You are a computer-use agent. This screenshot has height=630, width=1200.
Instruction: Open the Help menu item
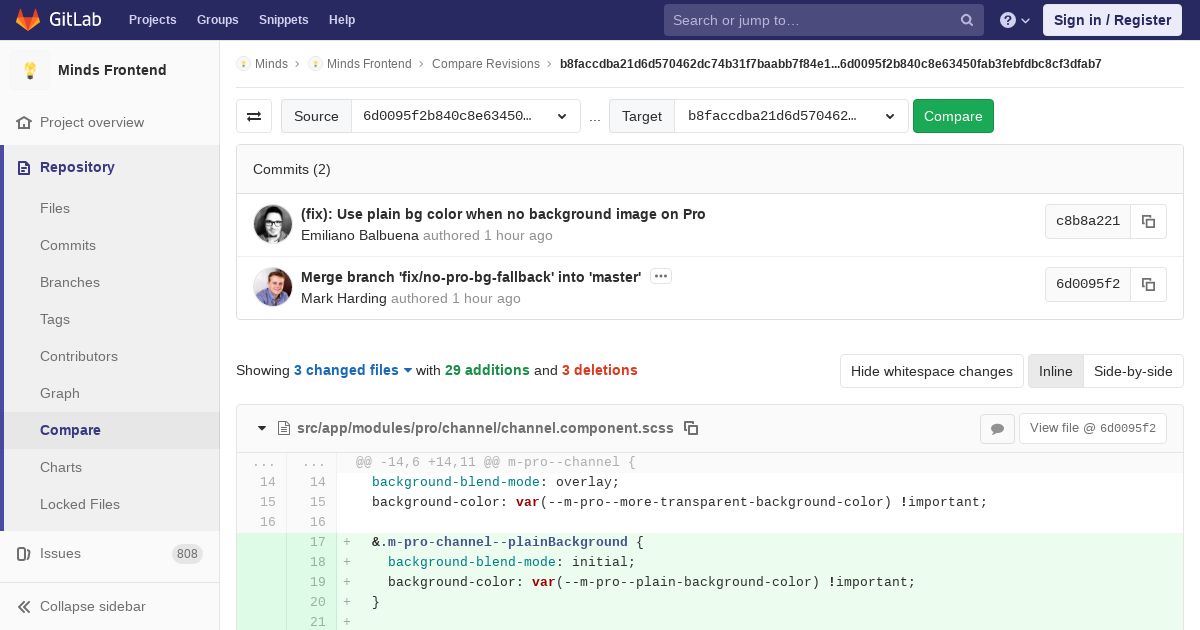tap(342, 20)
